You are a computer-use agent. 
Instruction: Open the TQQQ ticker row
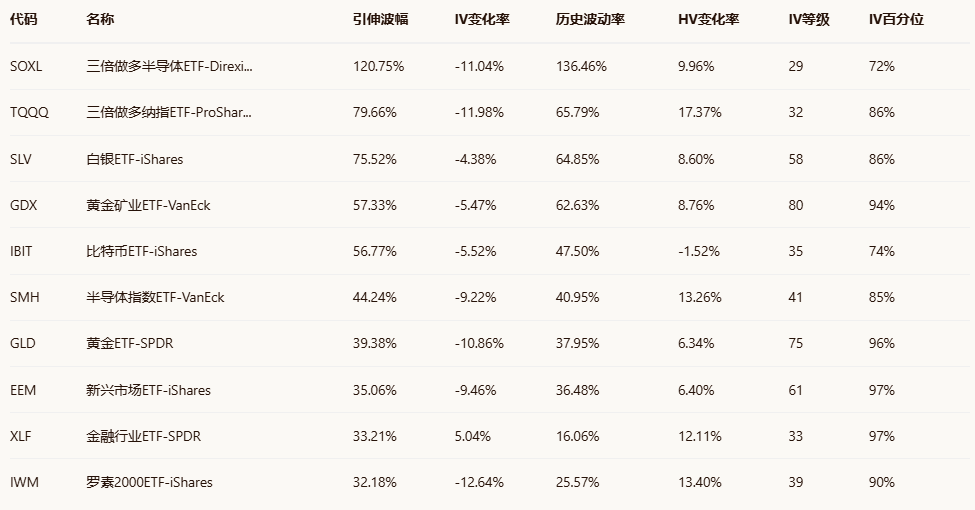(x=29, y=113)
